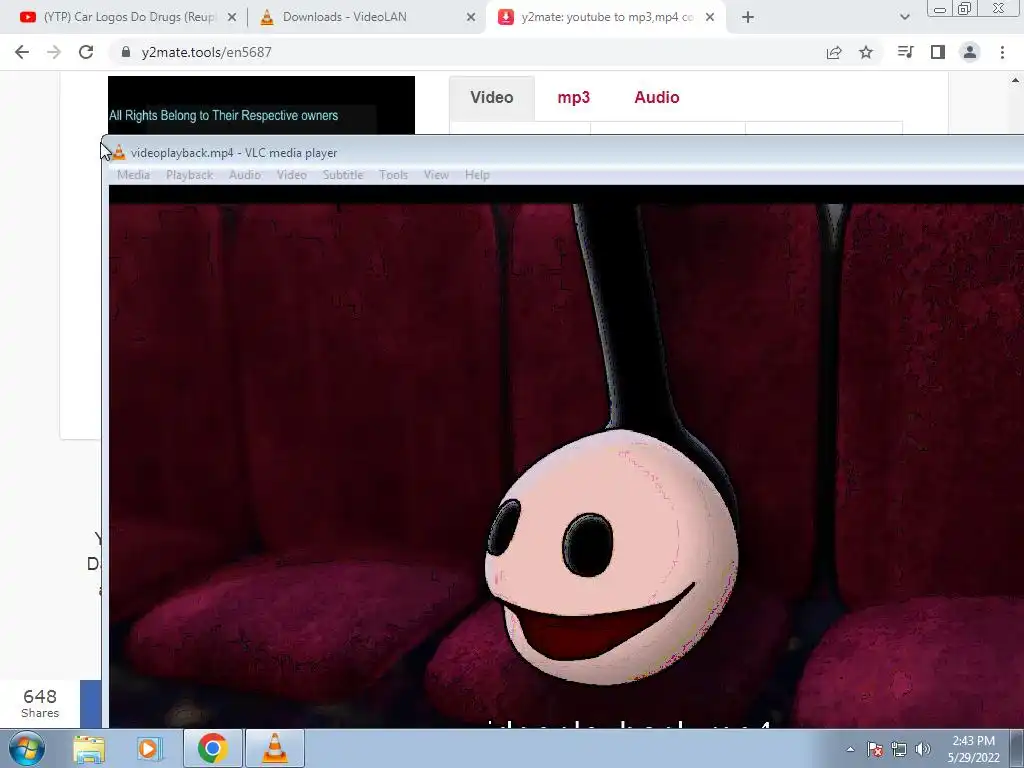Open a new Chrome tab
The image size is (1024, 768).
(748, 18)
